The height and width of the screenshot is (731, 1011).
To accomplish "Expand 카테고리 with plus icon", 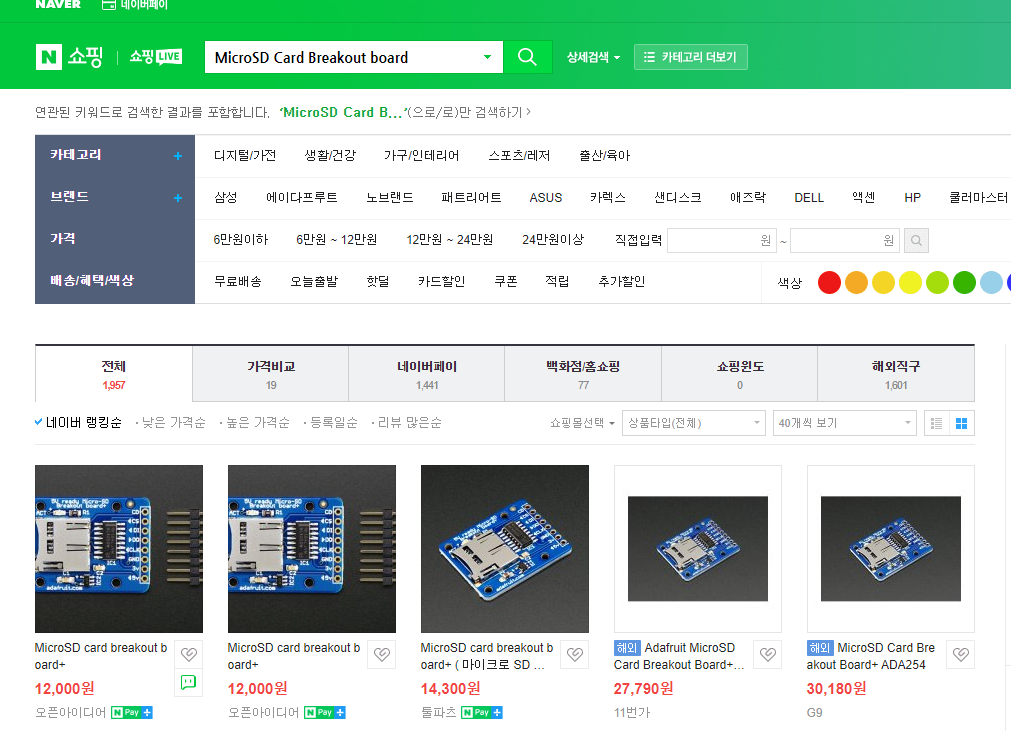I will click(178, 156).
